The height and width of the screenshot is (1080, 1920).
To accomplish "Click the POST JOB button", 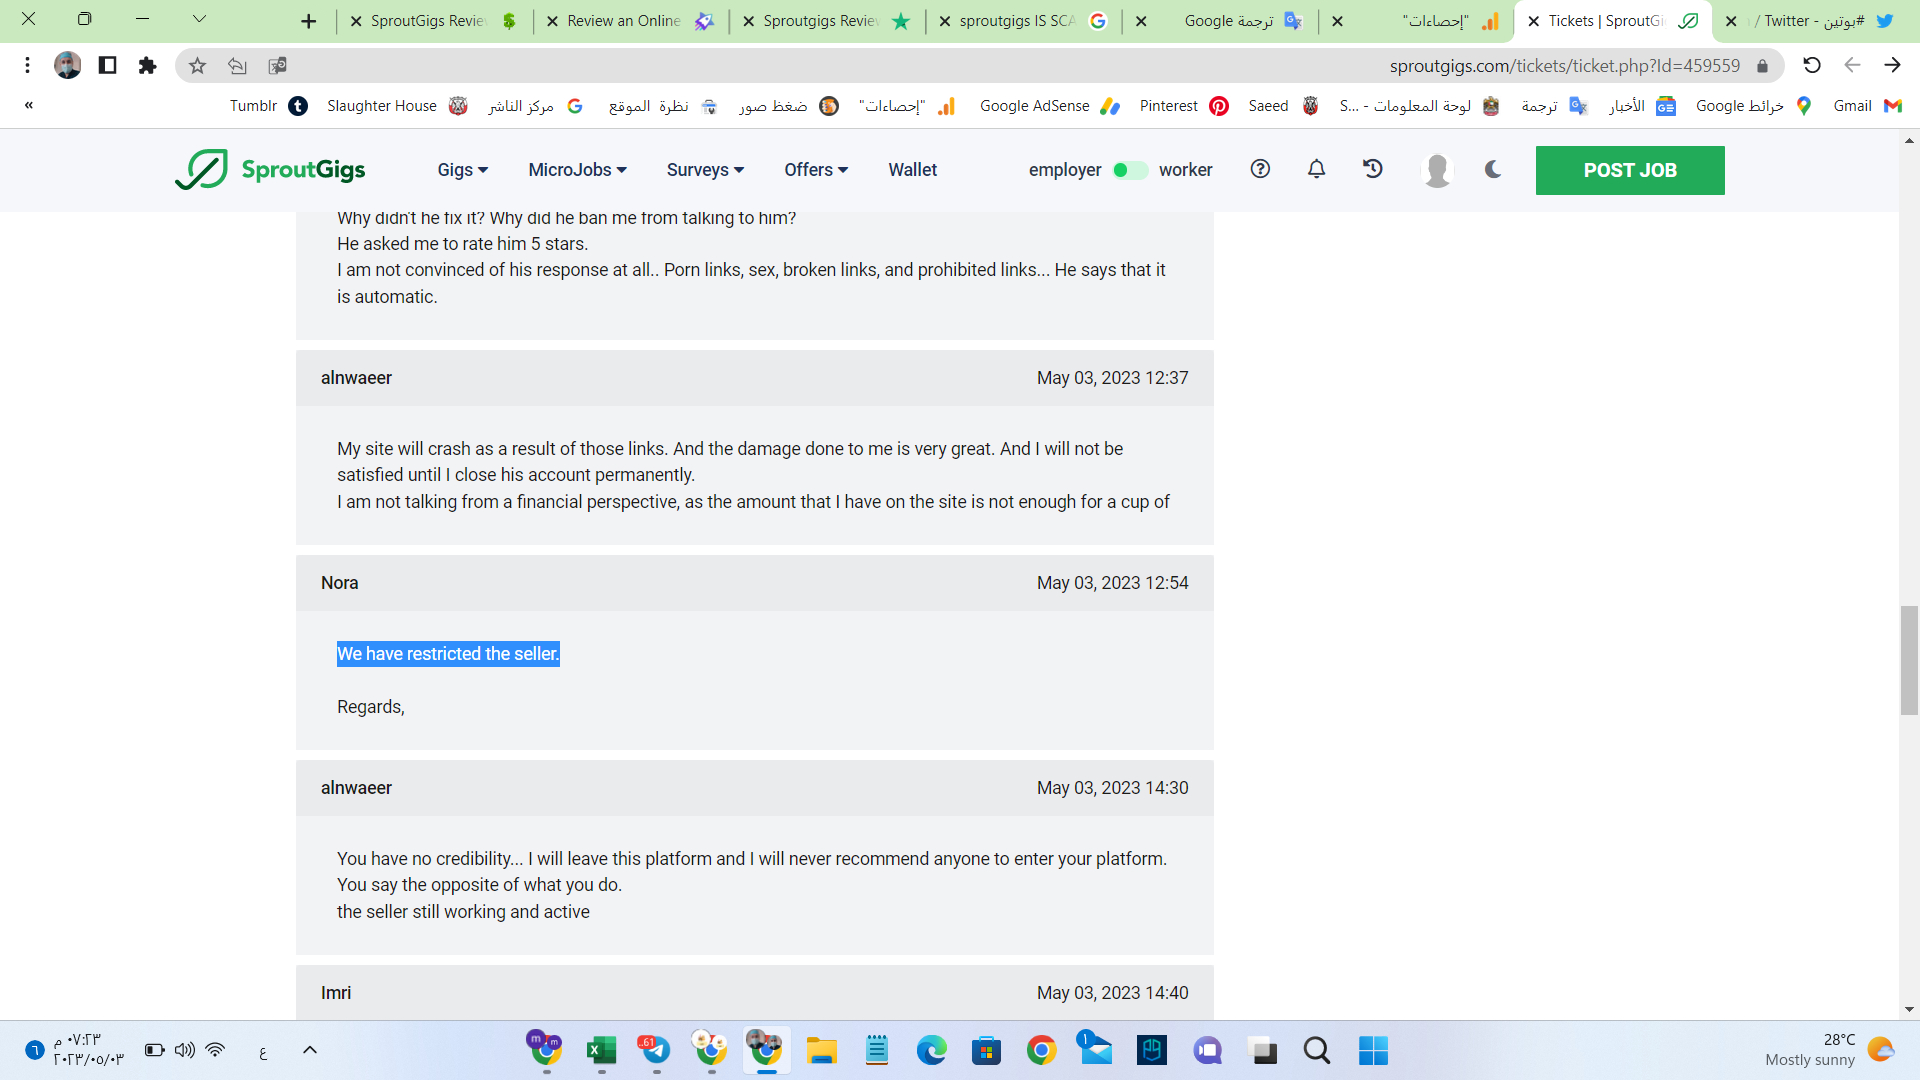I will [1629, 170].
